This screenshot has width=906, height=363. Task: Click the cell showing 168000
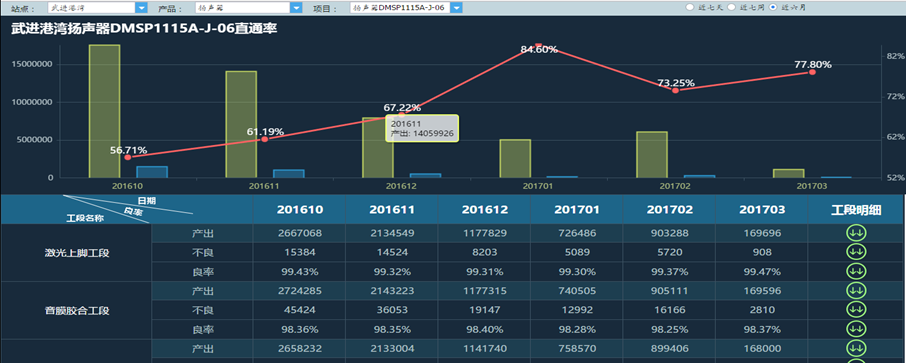tap(762, 349)
